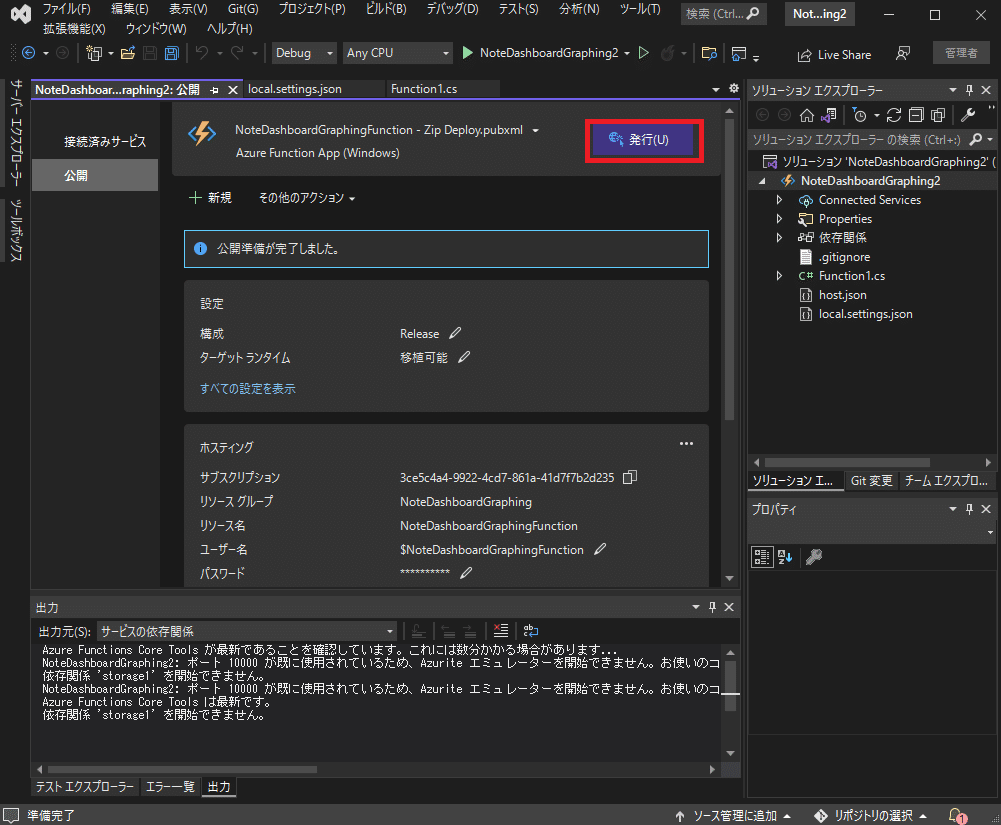The width and height of the screenshot is (1001, 825).
Task: Open search box magnifier in title bar
Action: tap(753, 13)
